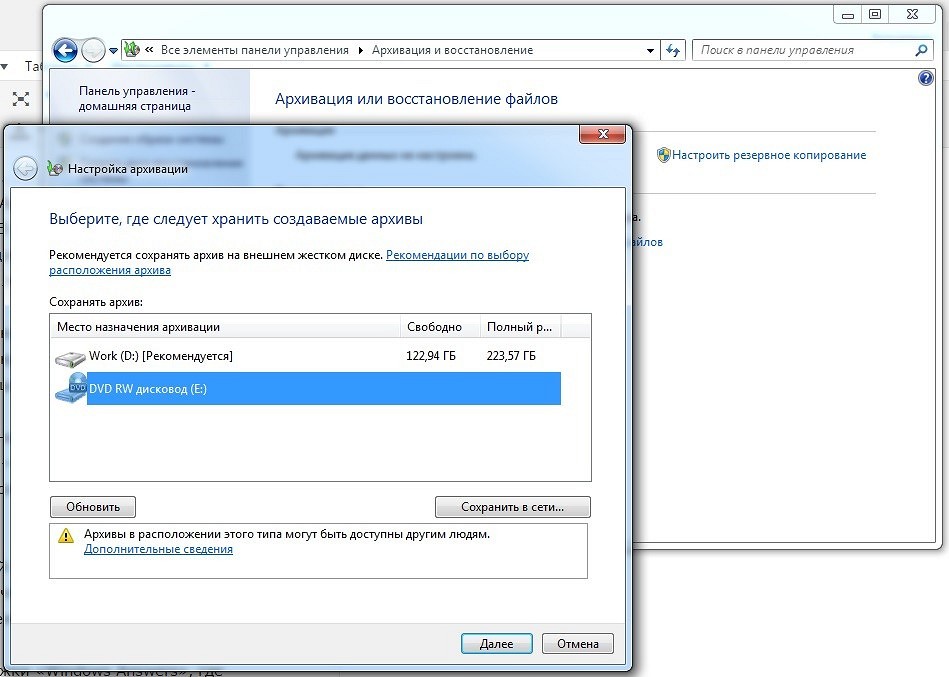Screen dimensions: 949x677
Task: Click the Архивация и восстановление breadcrumb
Action: [452, 50]
